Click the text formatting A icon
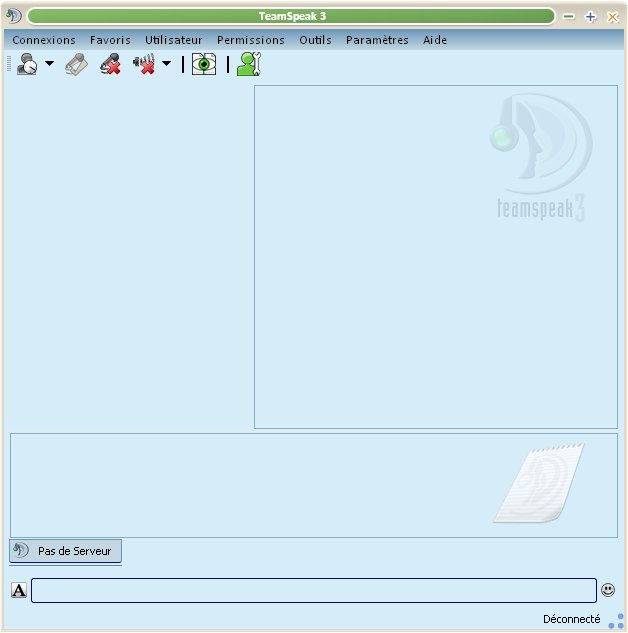 pos(19,591)
